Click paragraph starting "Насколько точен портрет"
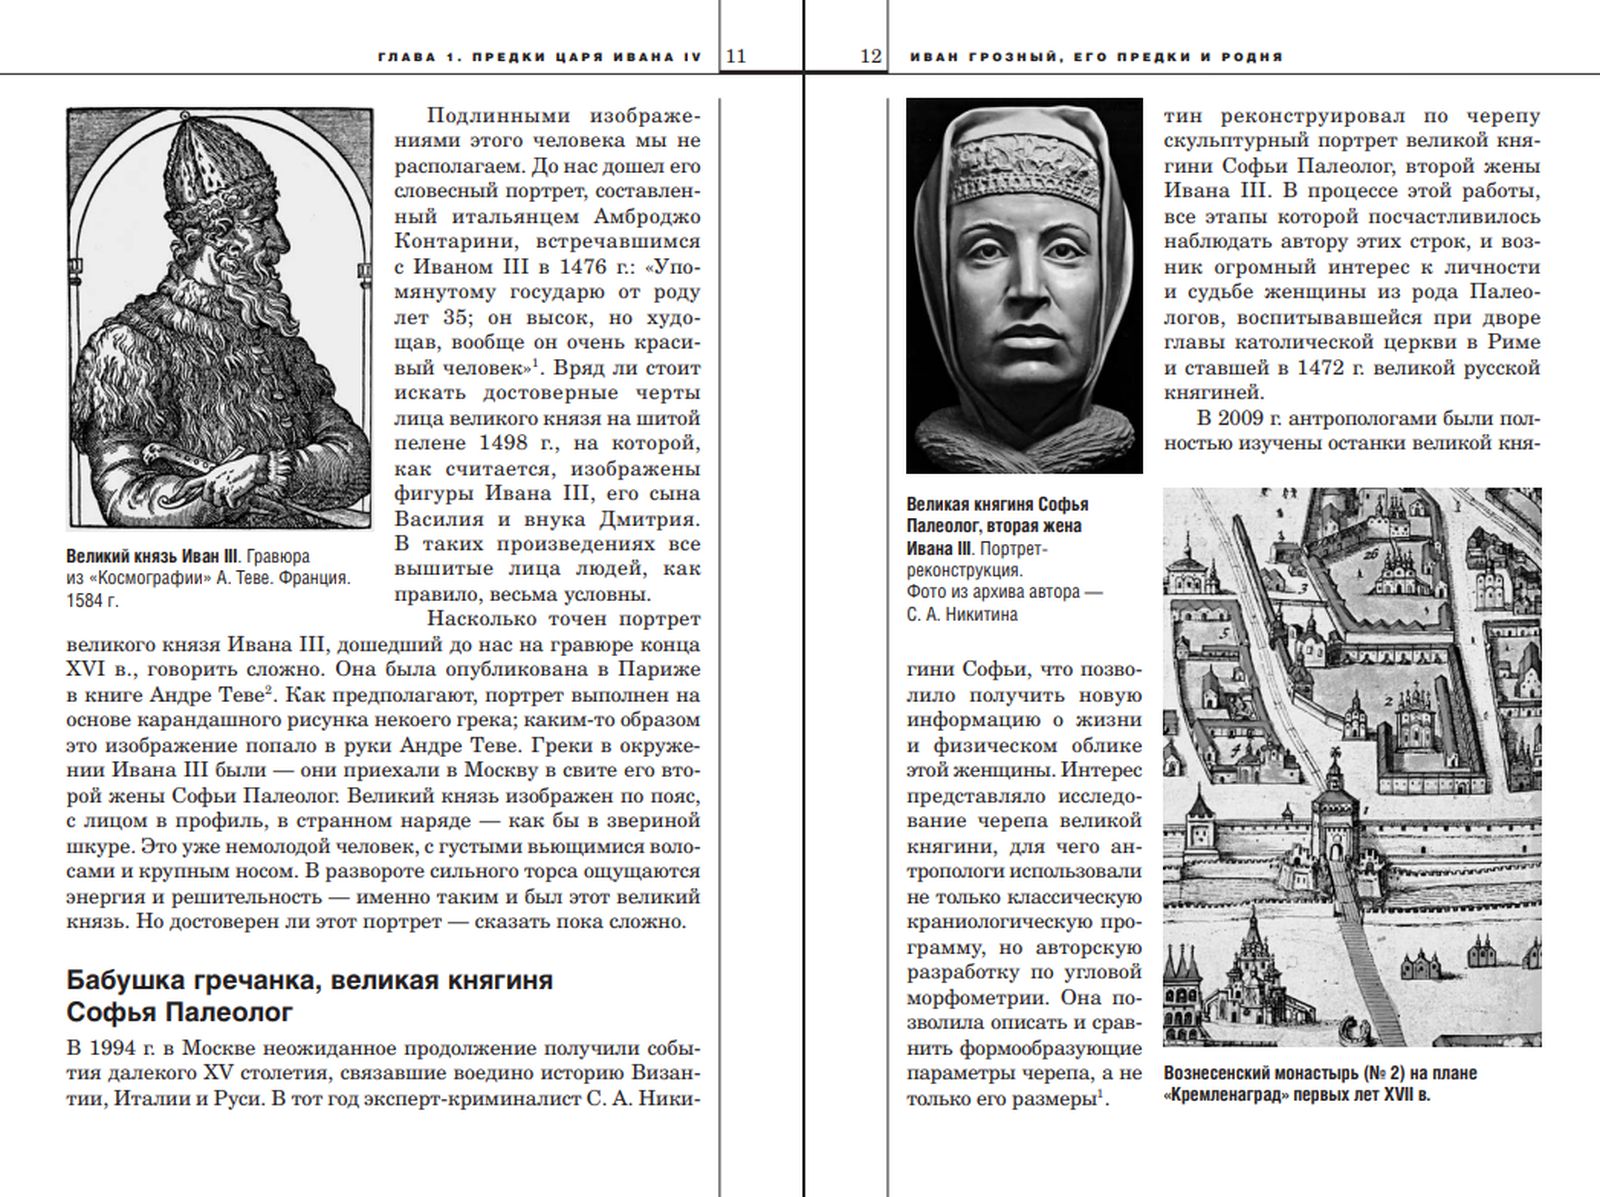The height and width of the screenshot is (1197, 1600). pyautogui.click(x=383, y=770)
